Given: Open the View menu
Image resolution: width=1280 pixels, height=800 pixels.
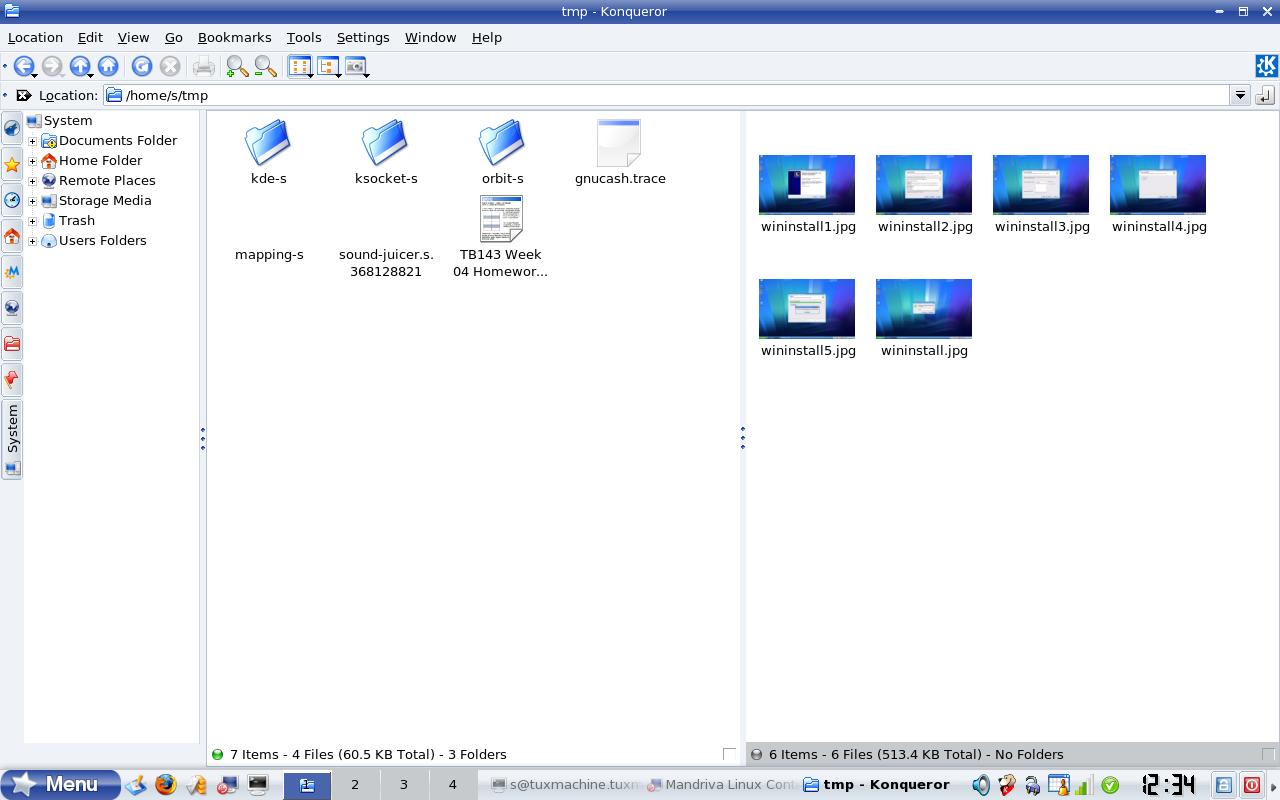Looking at the screenshot, I should click(x=133, y=37).
